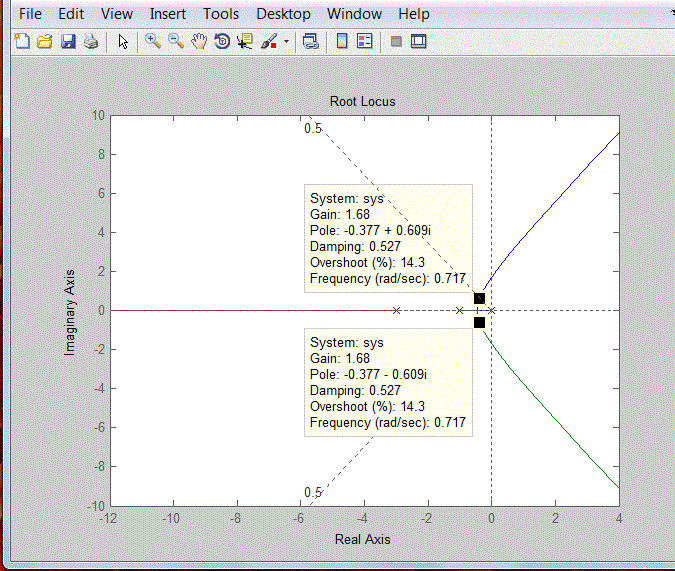Click the Link Plot toolbar button
Screen dimensions: 675x571
[x=311, y=41]
